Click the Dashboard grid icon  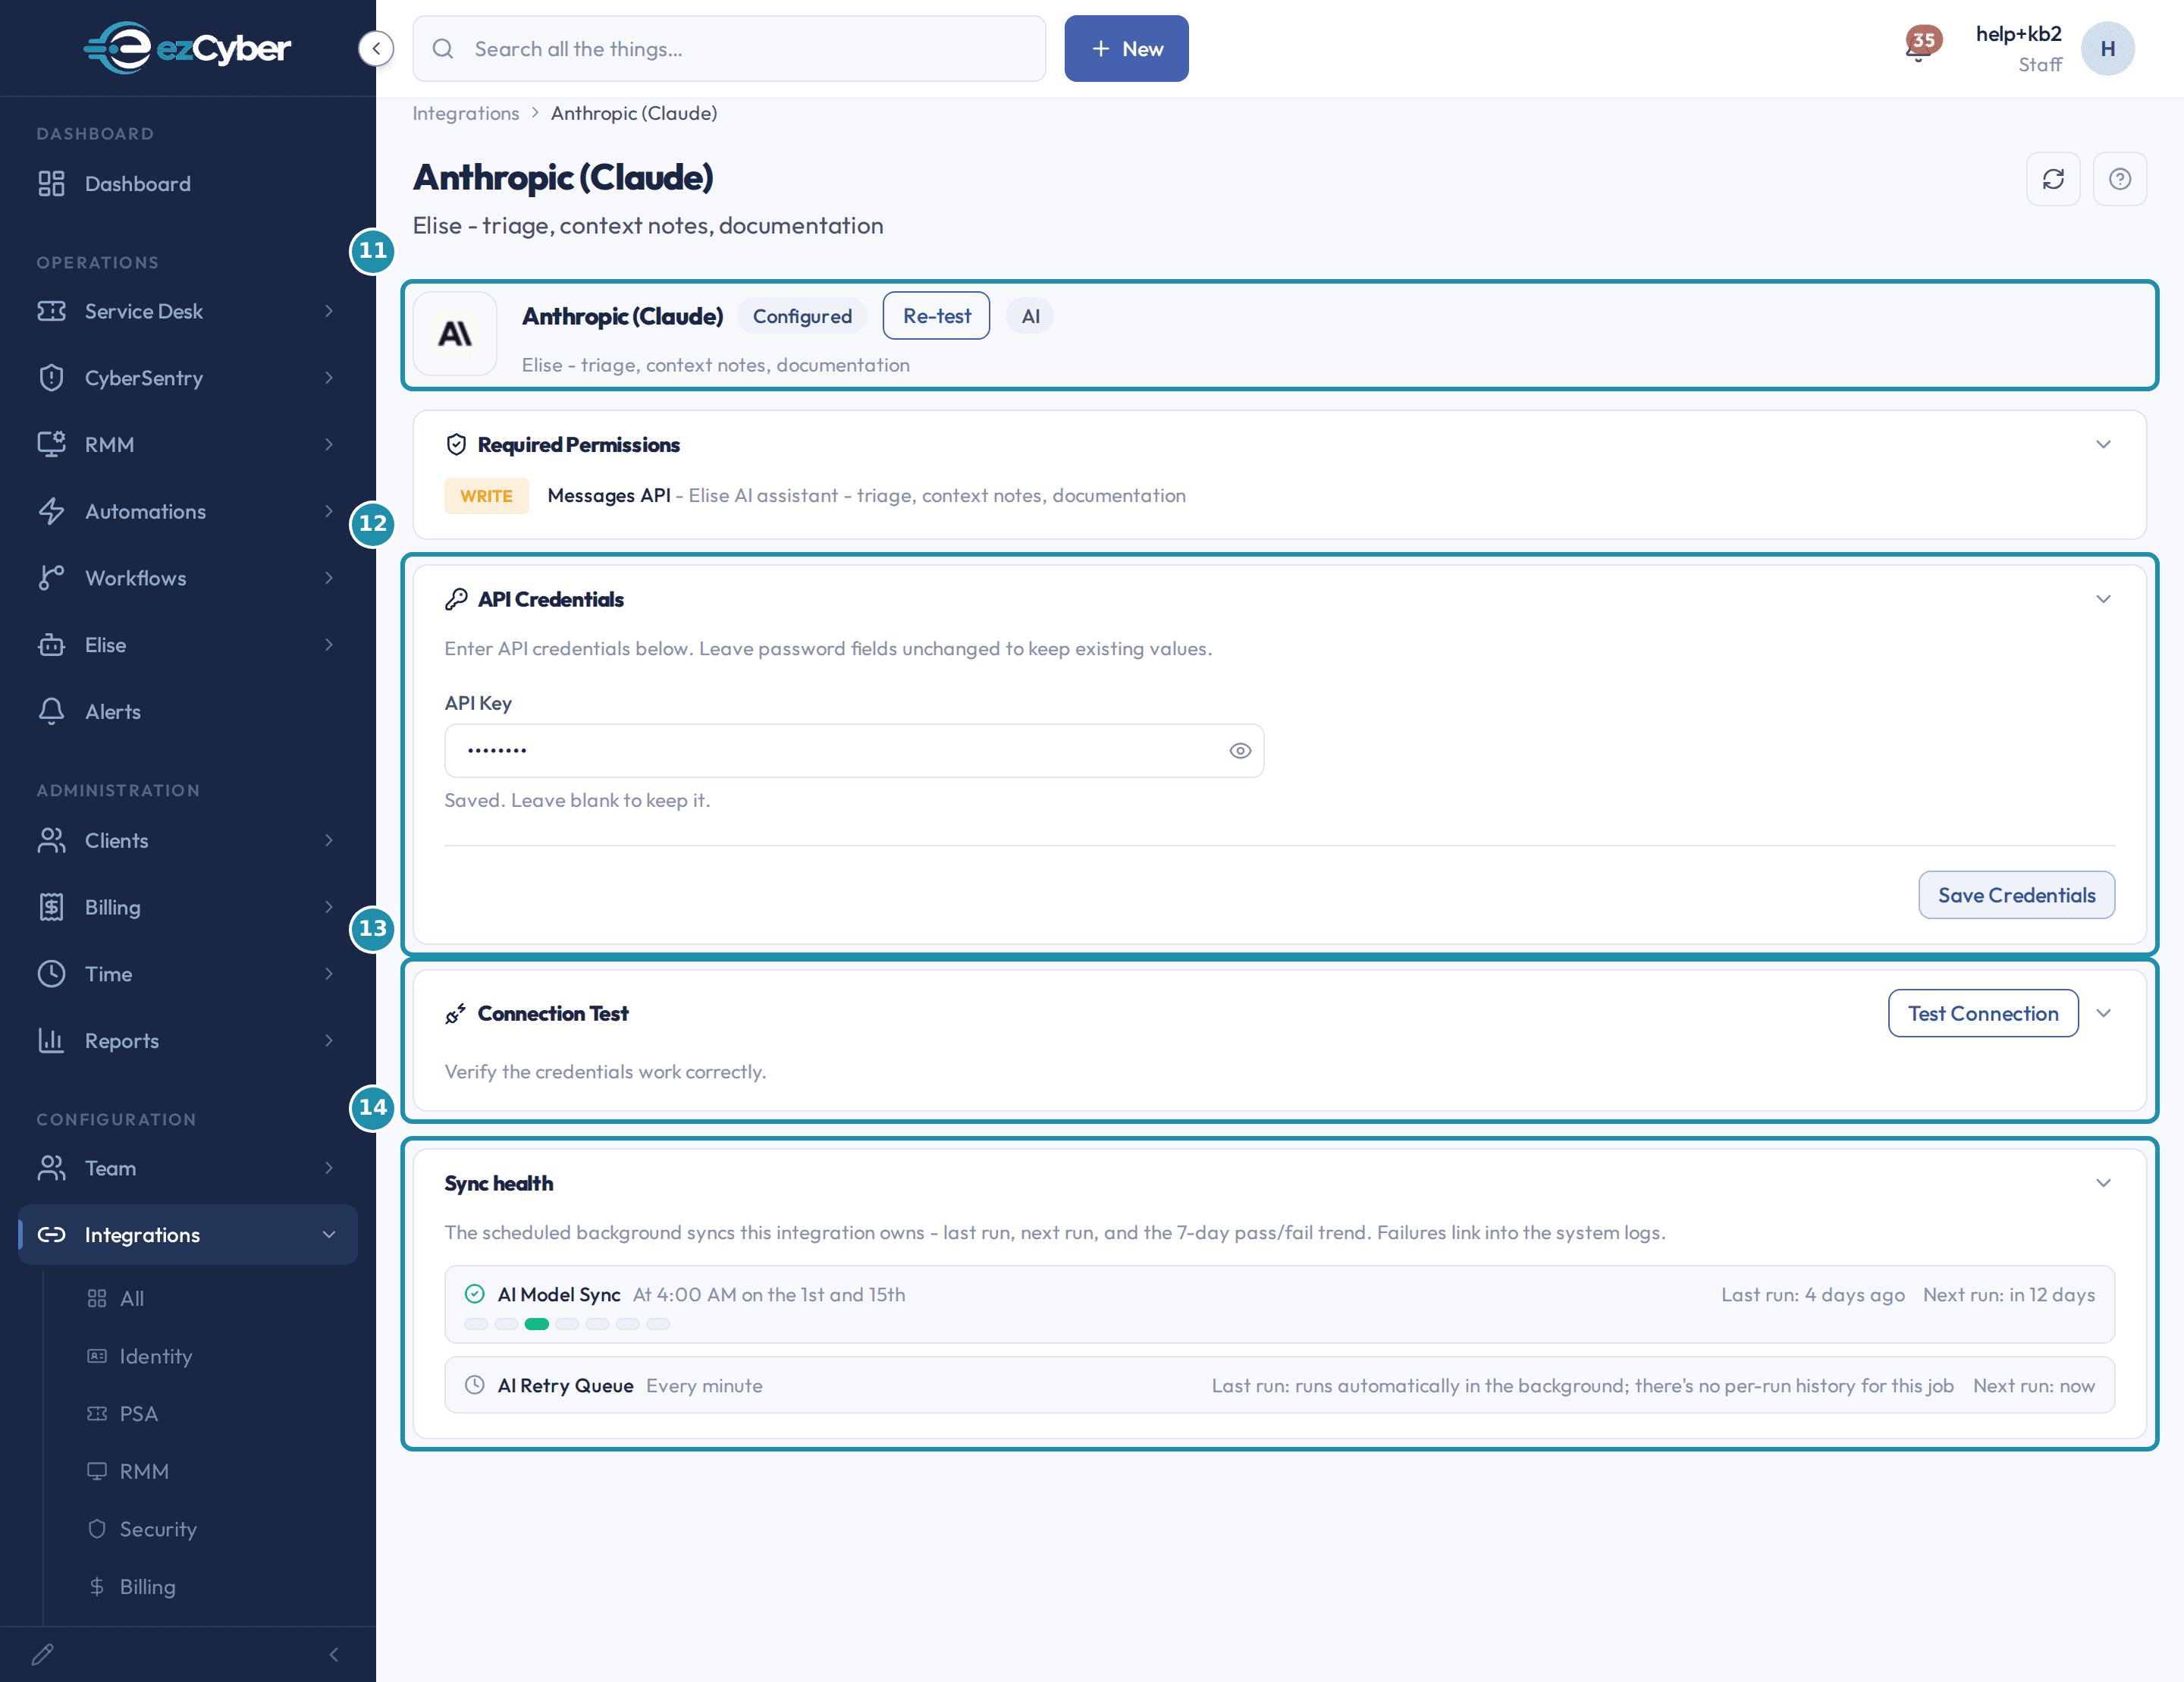tap(51, 184)
